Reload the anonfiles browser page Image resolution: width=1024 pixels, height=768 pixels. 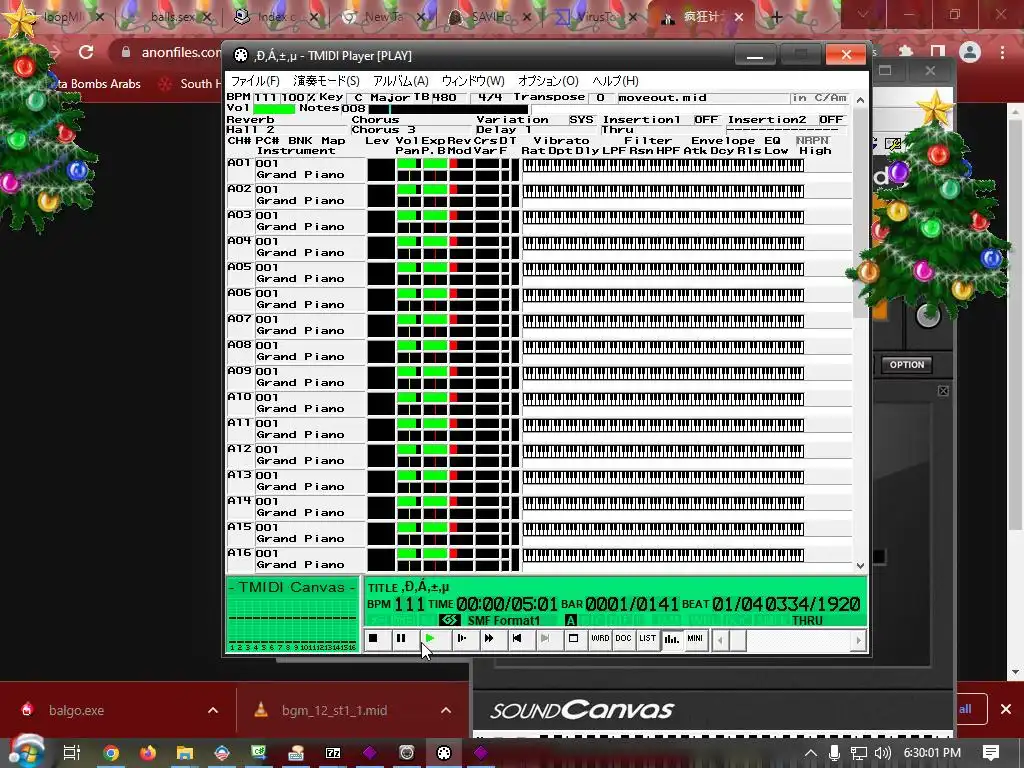click(x=86, y=52)
